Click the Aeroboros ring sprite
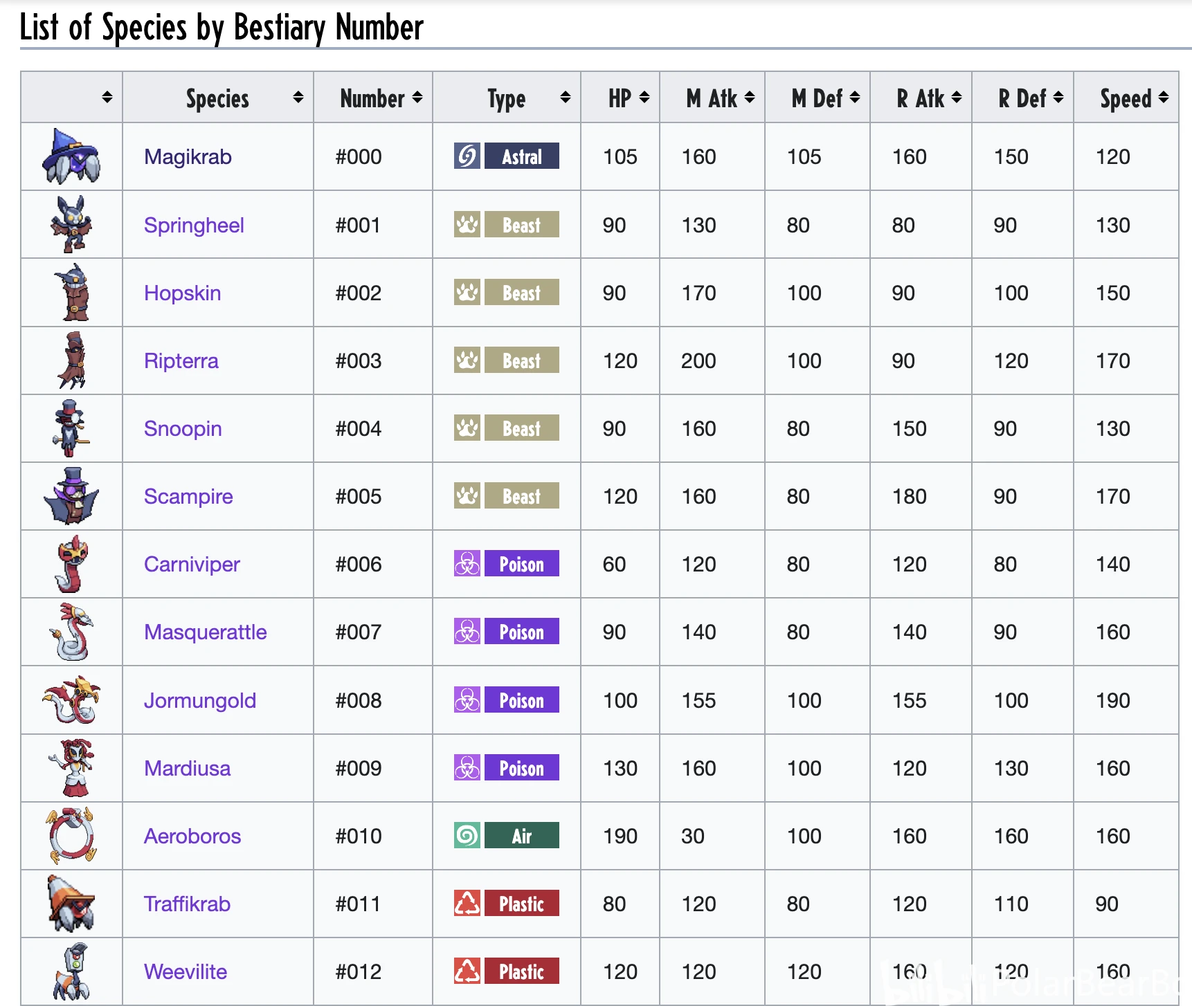The height and width of the screenshot is (1006, 1192). point(71,836)
